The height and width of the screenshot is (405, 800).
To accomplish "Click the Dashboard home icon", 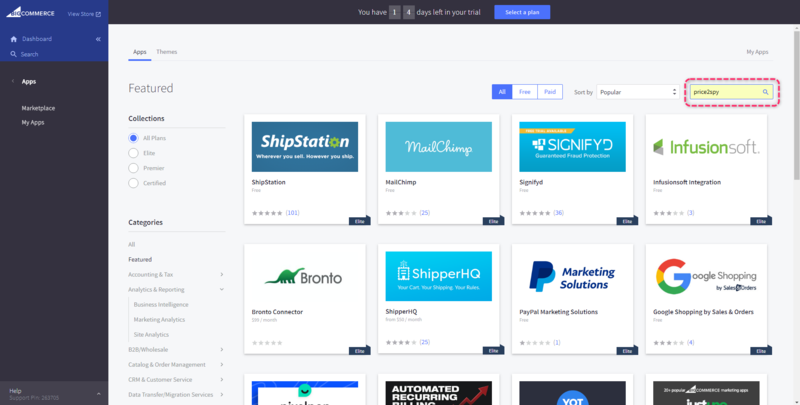I will [x=14, y=39].
